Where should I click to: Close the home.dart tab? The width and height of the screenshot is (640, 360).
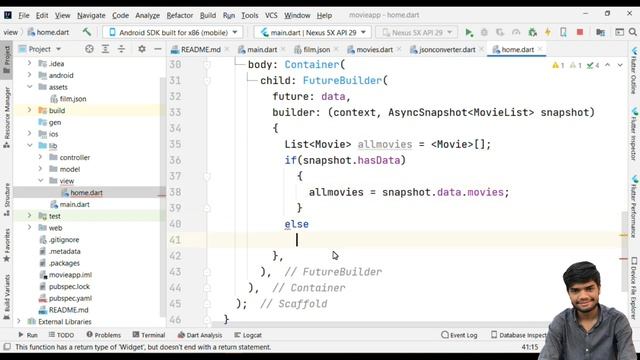tap(540, 49)
